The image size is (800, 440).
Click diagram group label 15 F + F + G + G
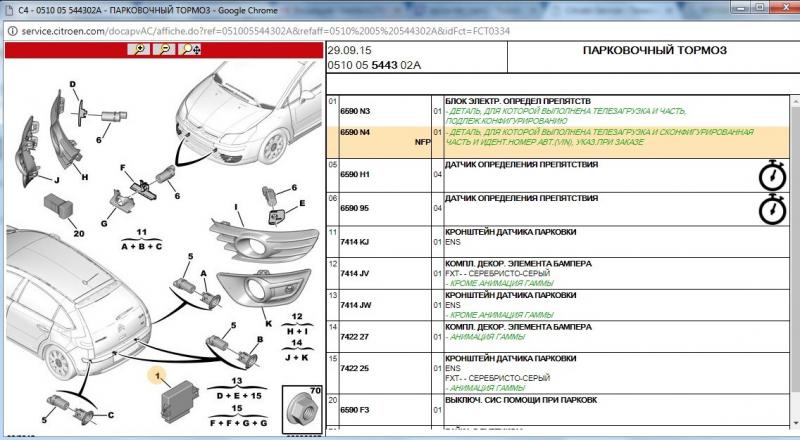(x=238, y=416)
